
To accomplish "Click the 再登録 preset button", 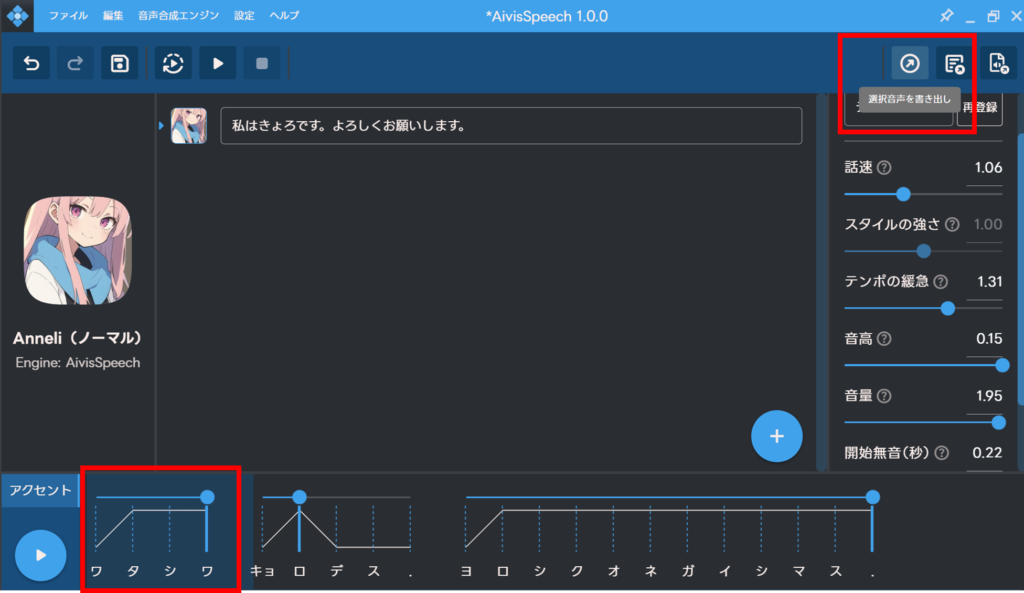I will coord(980,108).
